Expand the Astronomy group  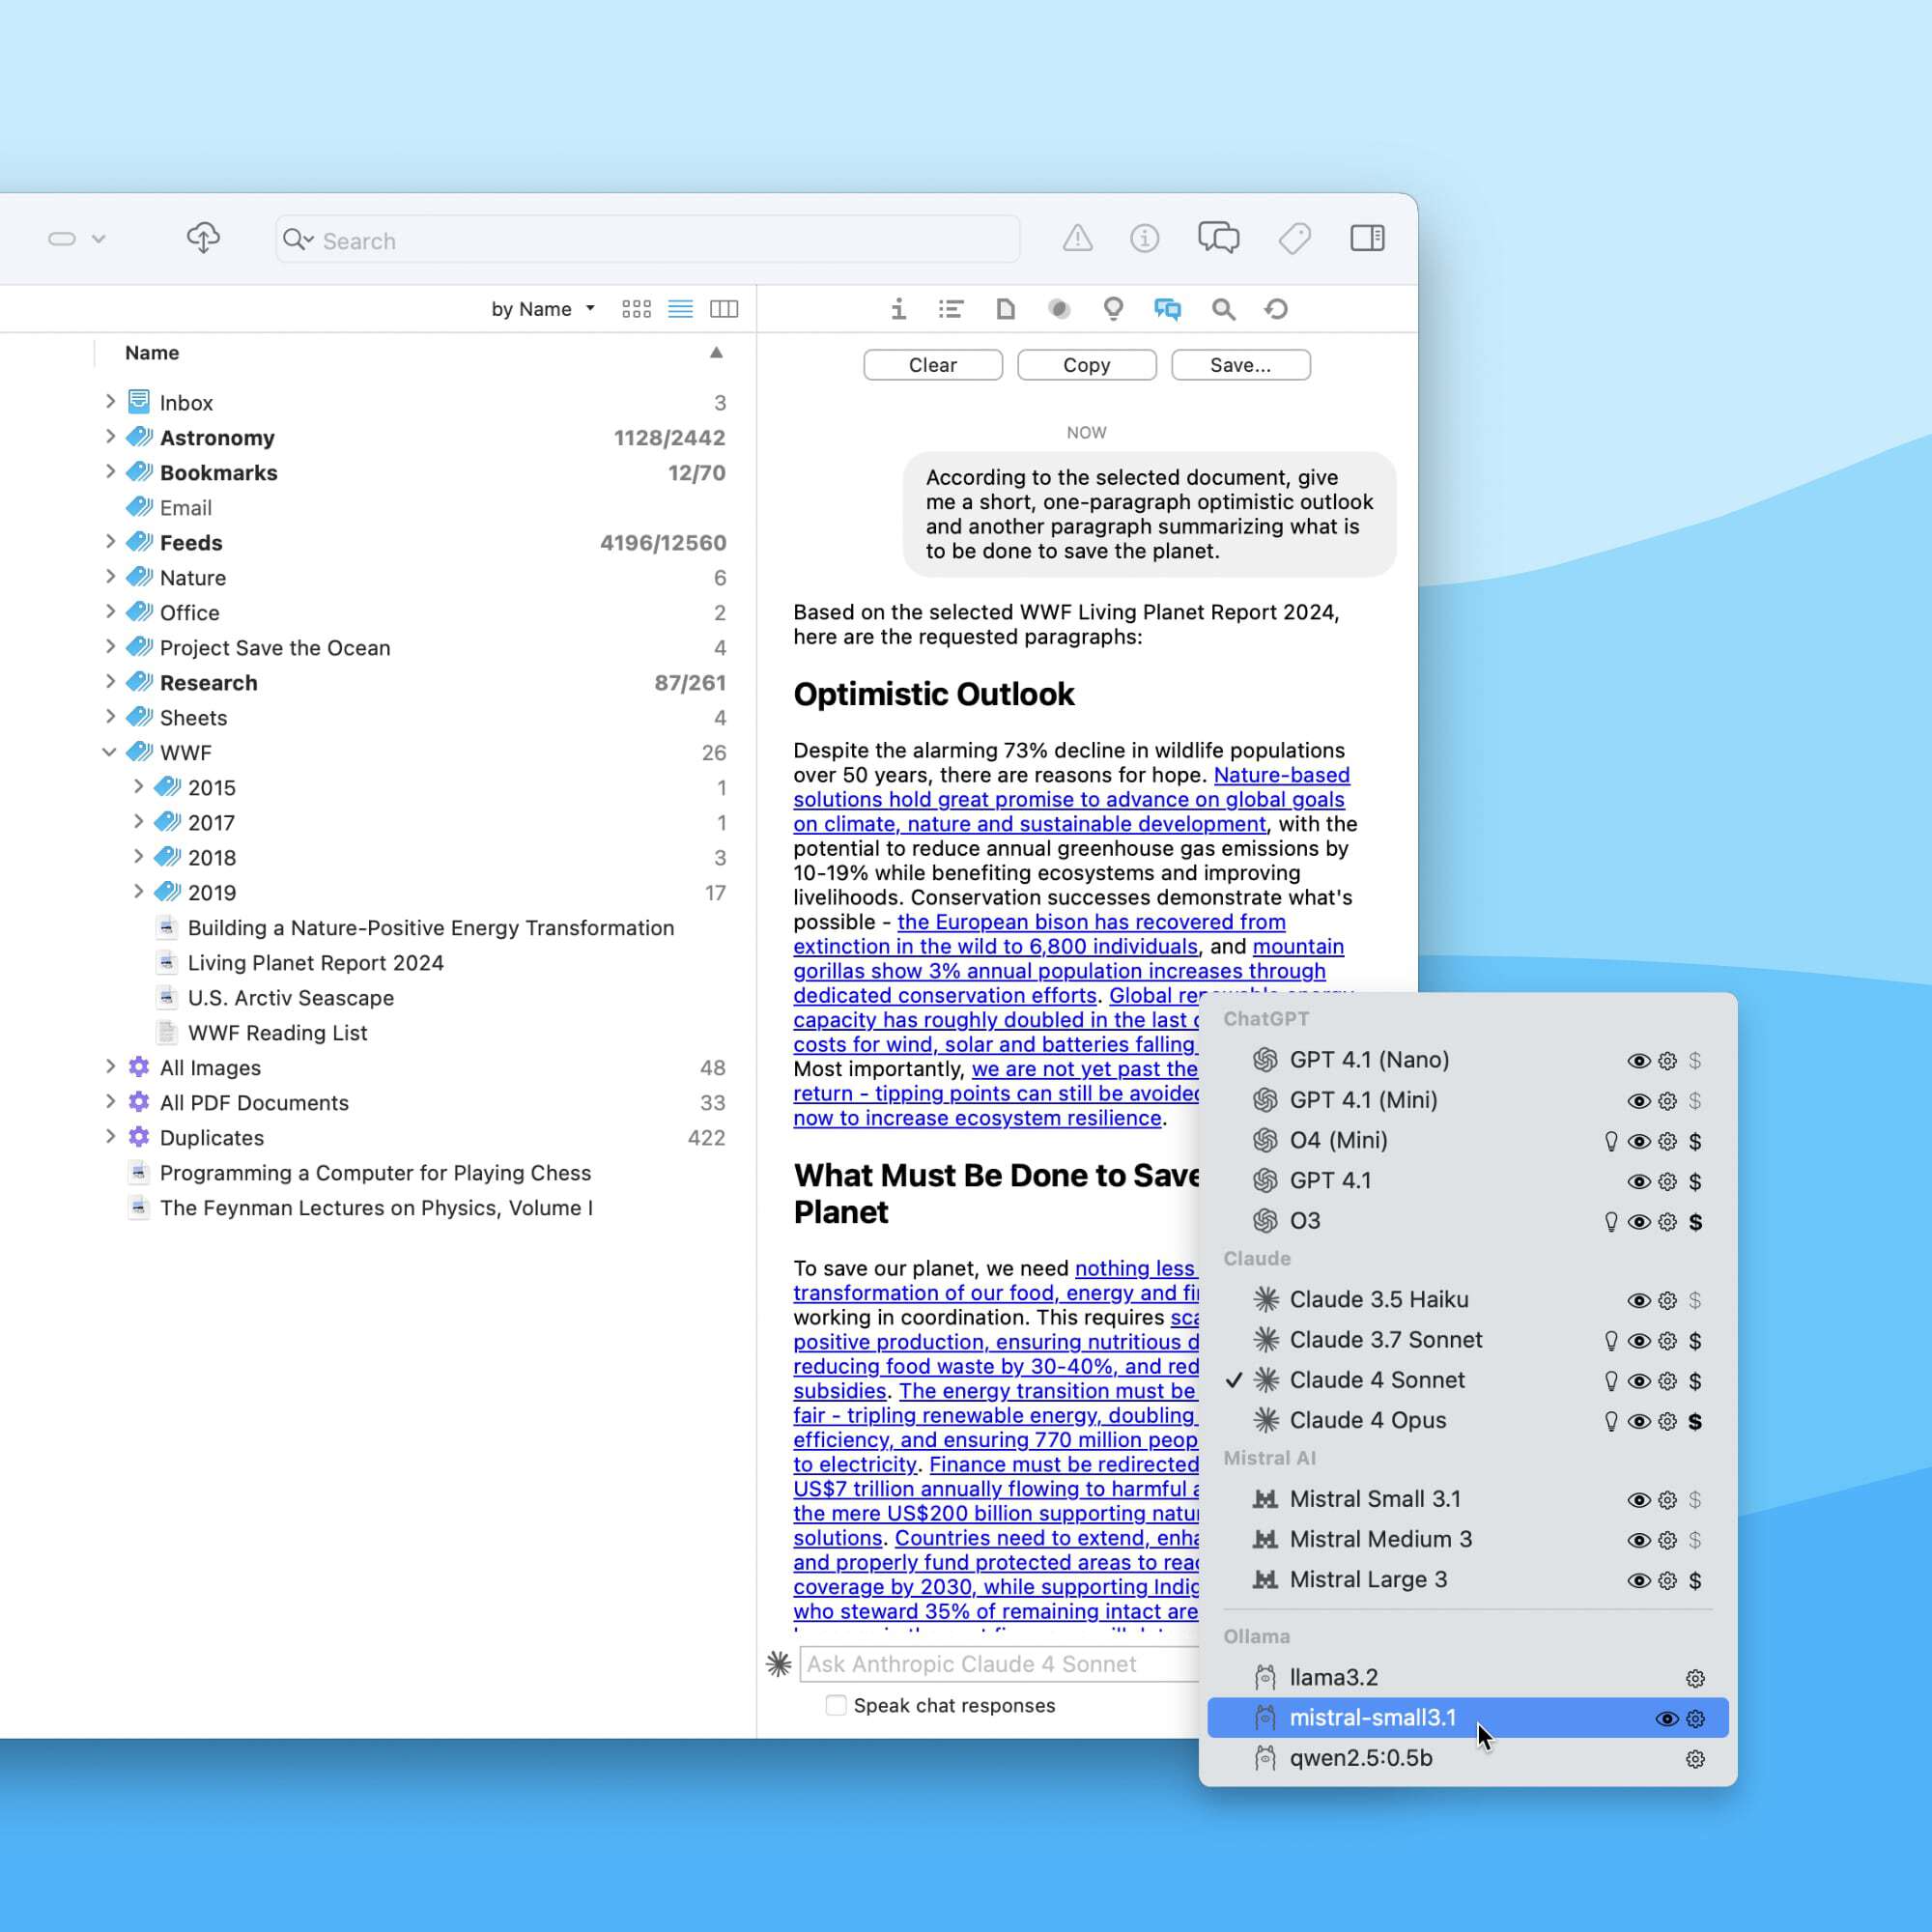click(110, 436)
